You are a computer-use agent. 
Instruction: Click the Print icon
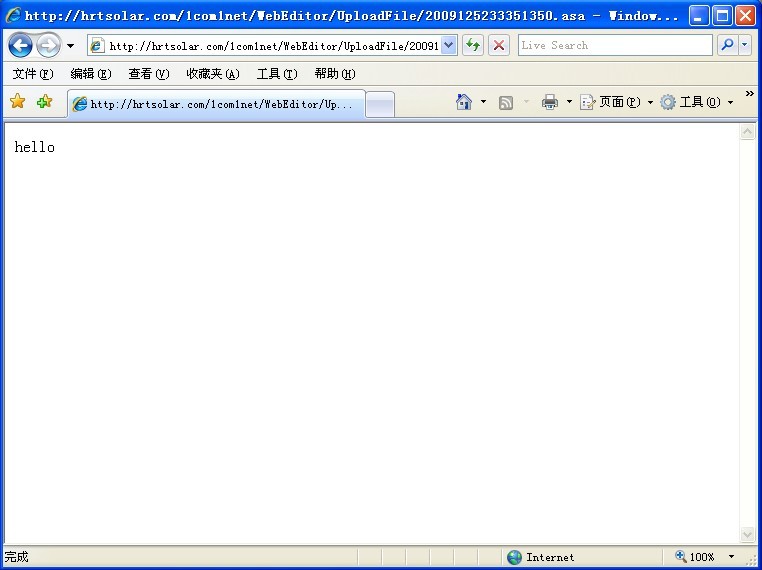click(x=550, y=102)
